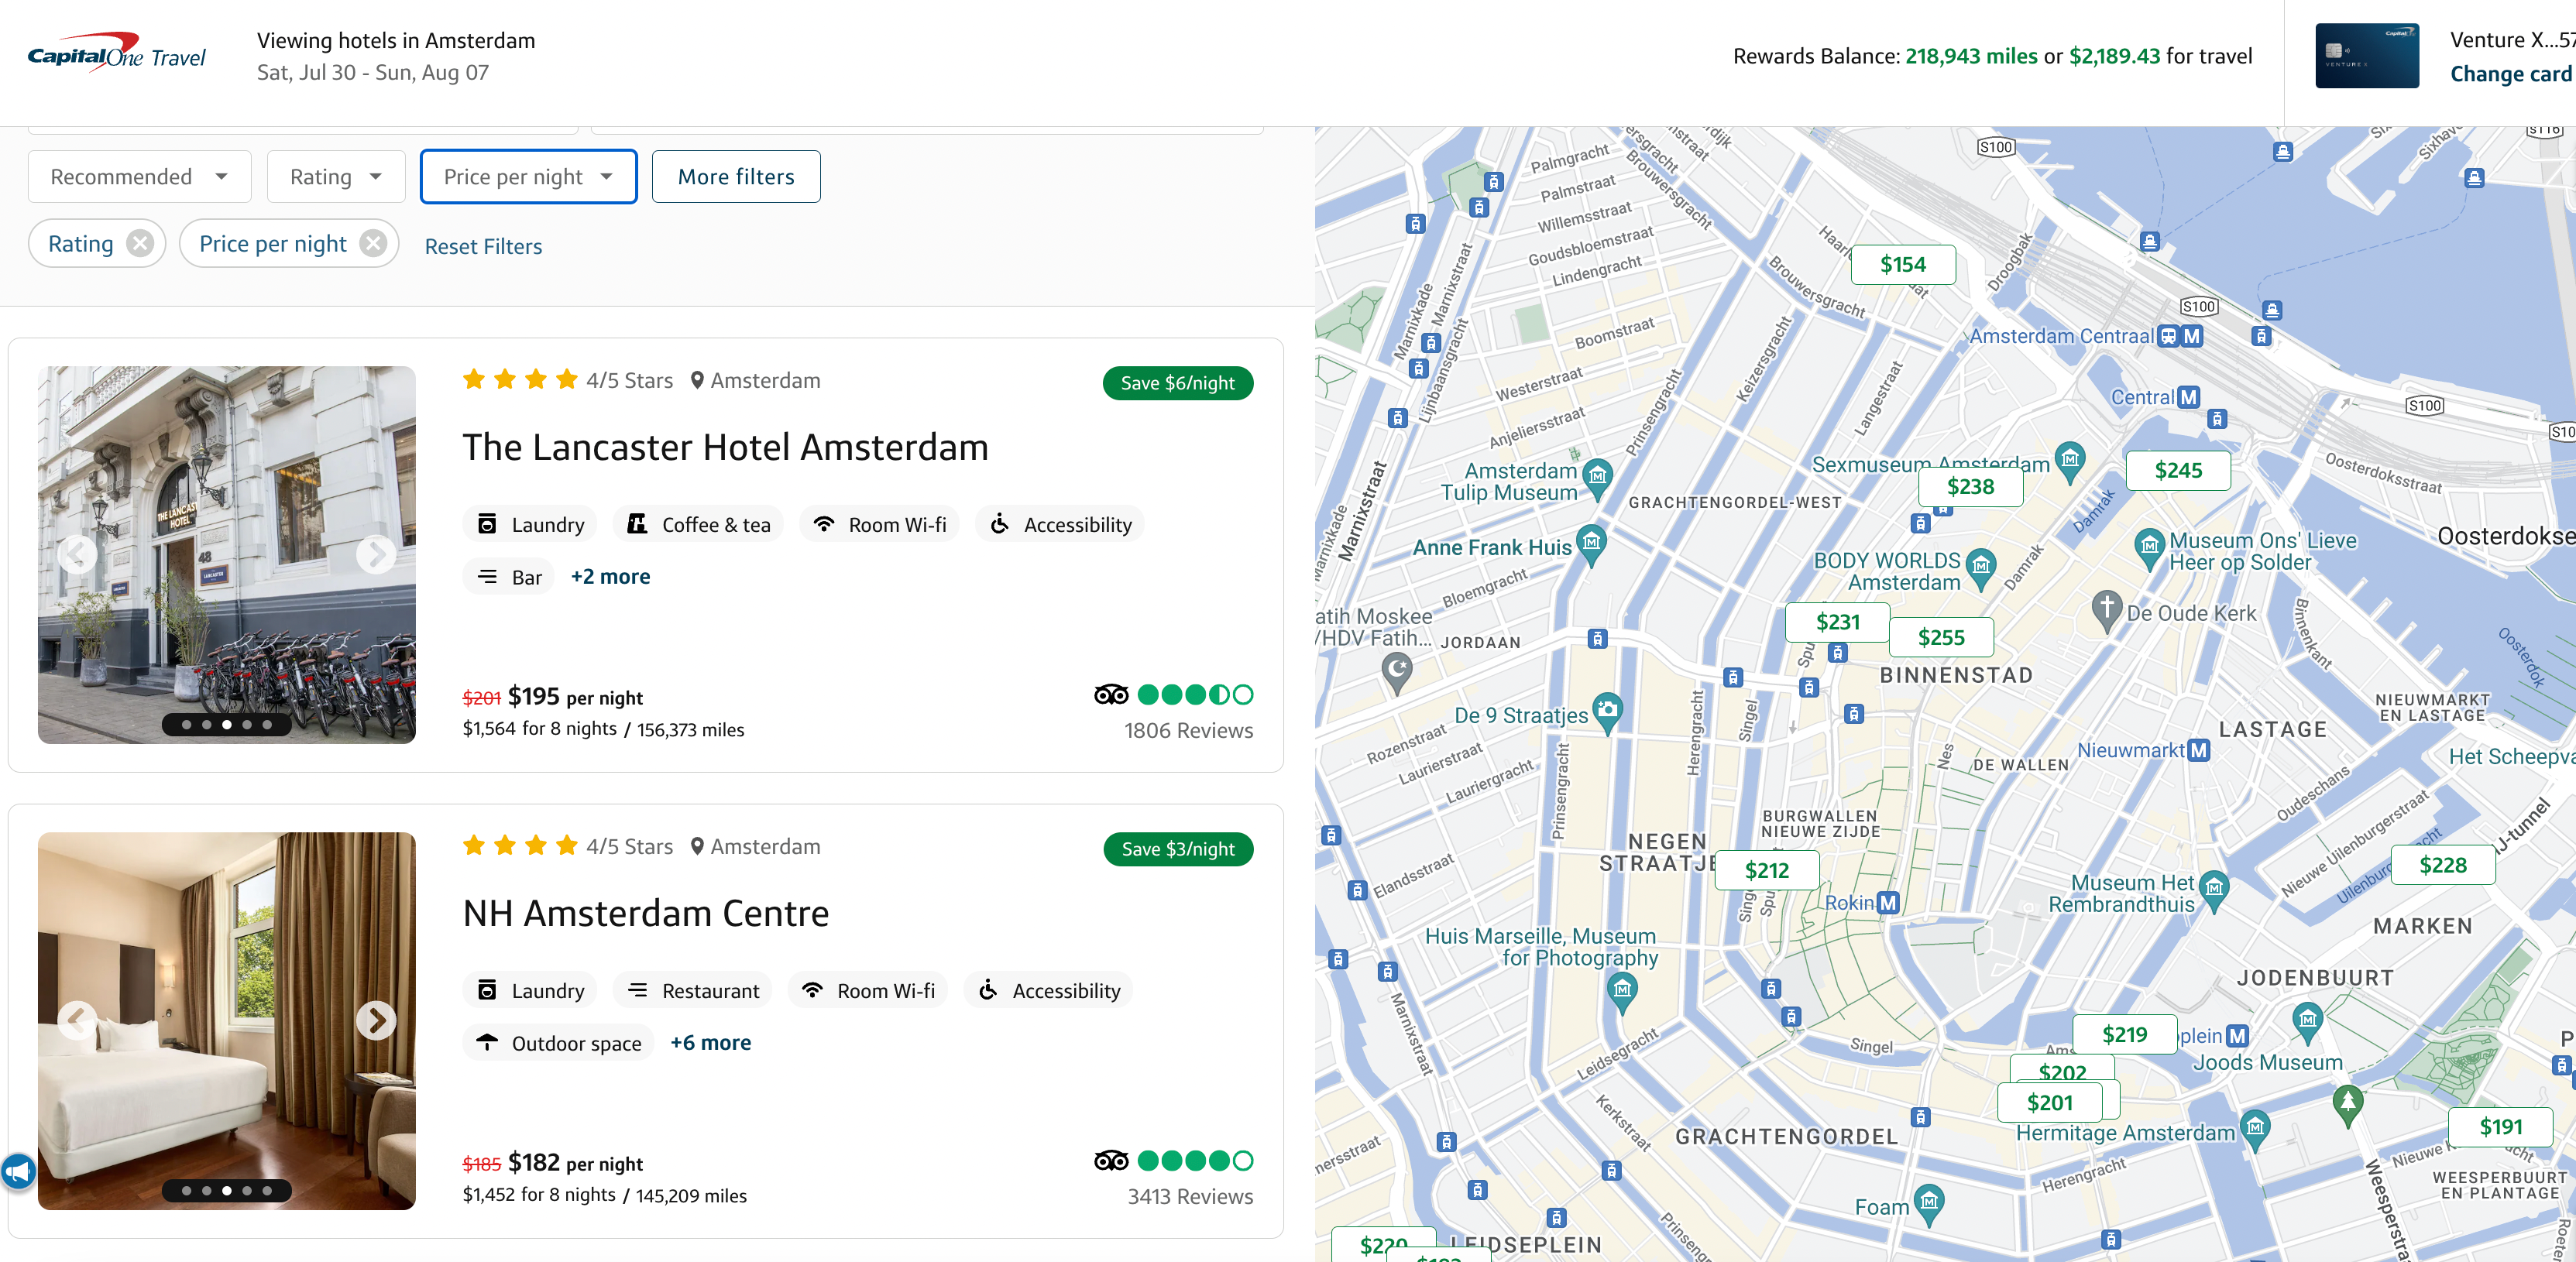Open the Recommended sort dropdown
The image size is (2576, 1262).
click(139, 176)
